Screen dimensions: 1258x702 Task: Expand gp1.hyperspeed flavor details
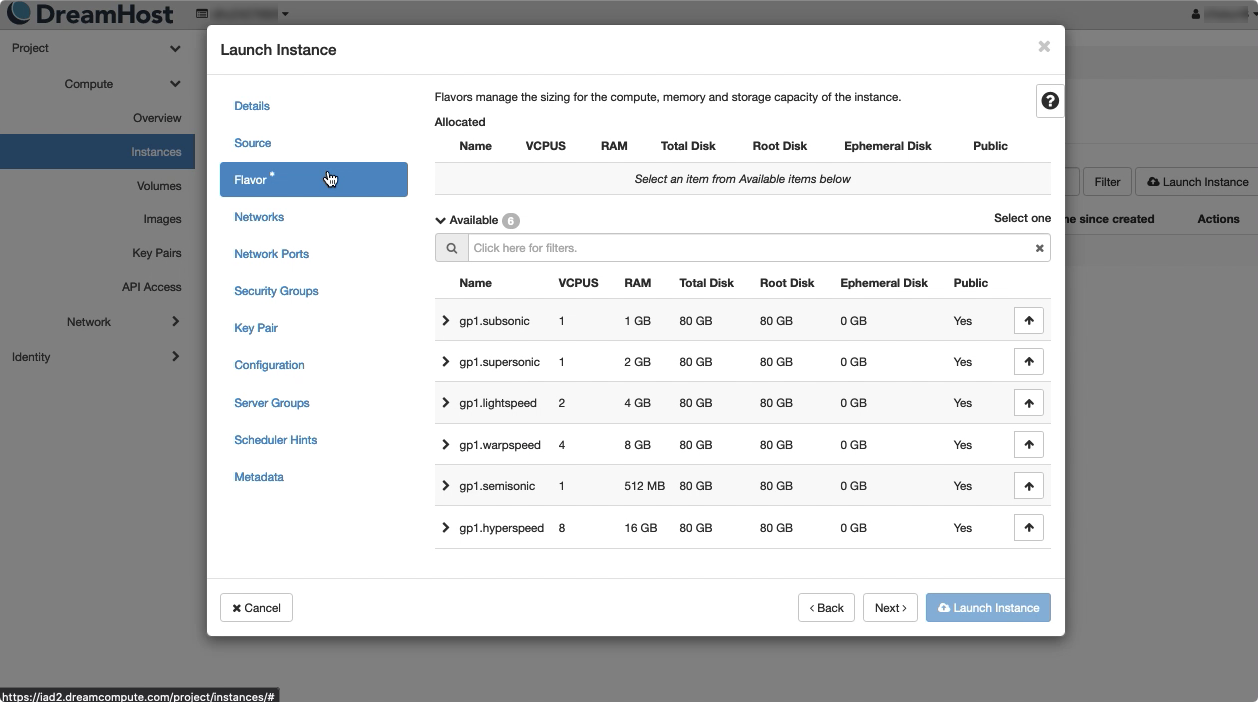click(x=446, y=528)
